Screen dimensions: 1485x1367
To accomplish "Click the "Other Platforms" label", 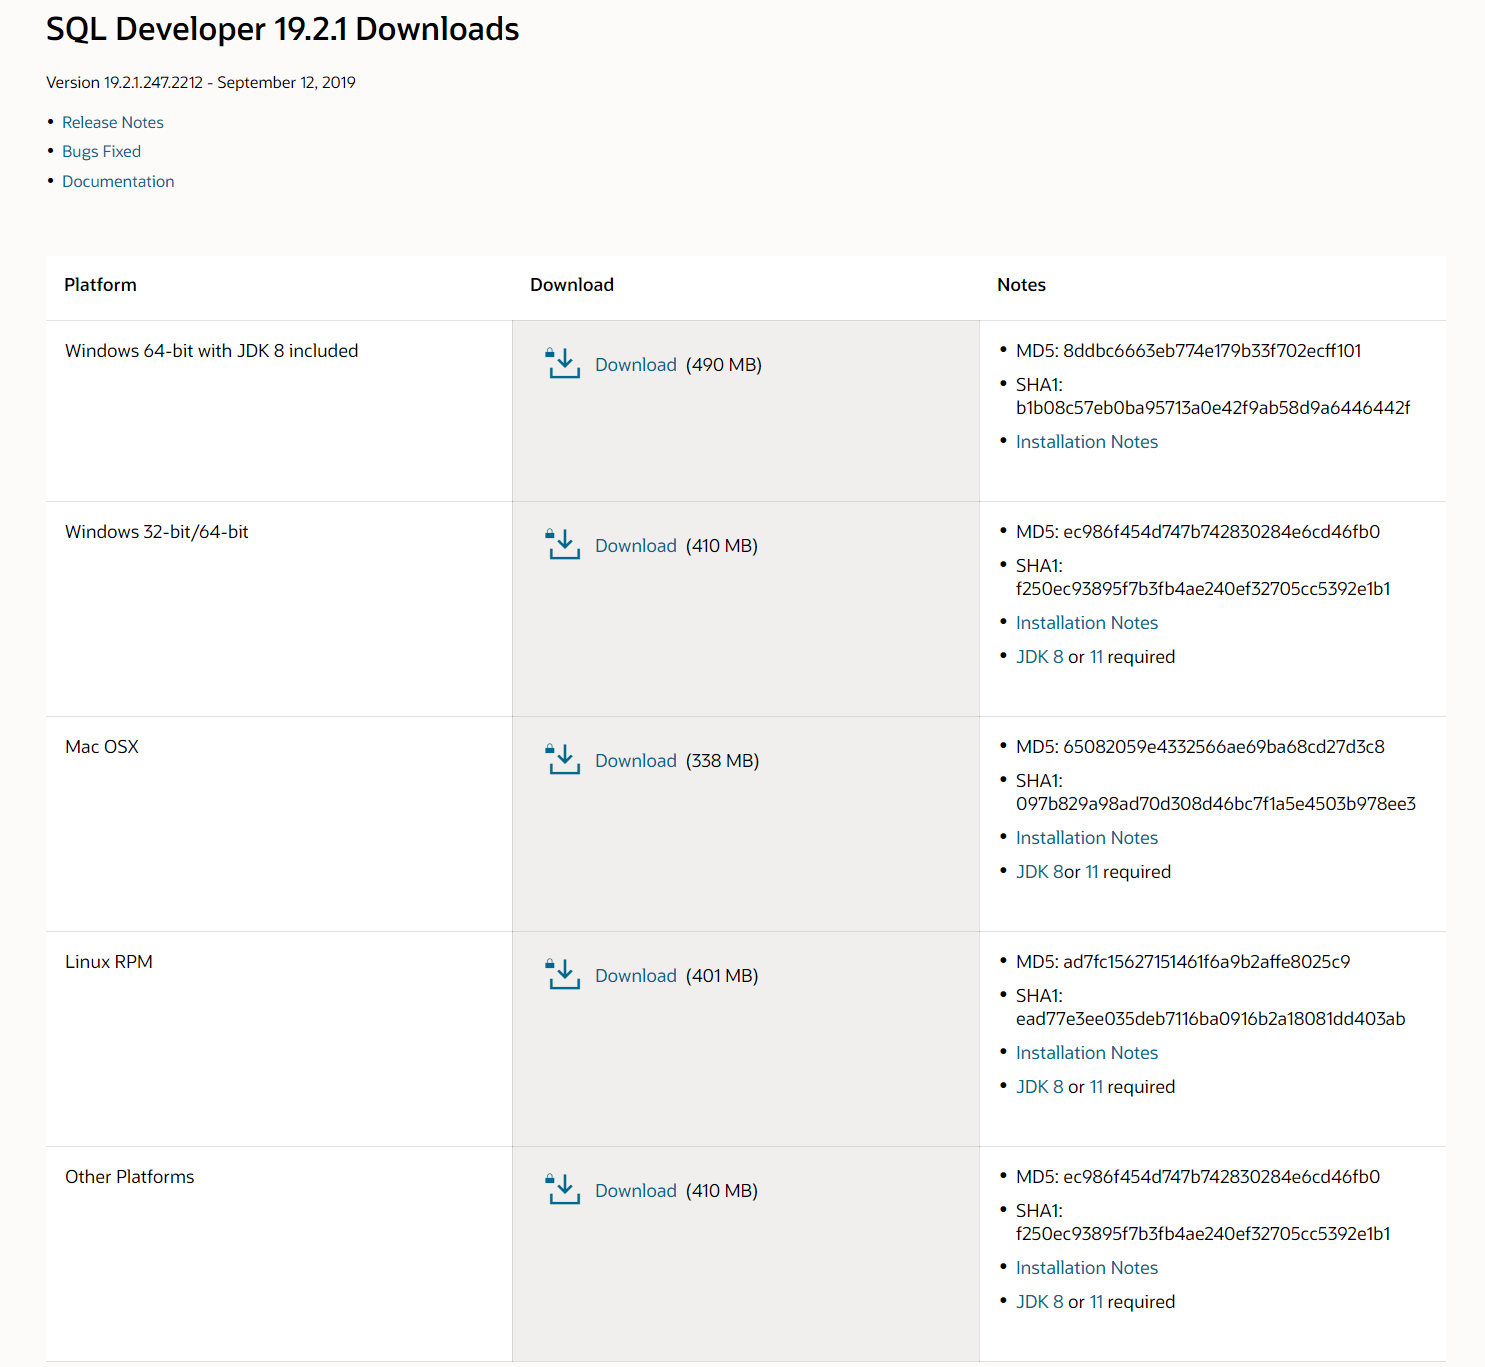I will tap(130, 1177).
